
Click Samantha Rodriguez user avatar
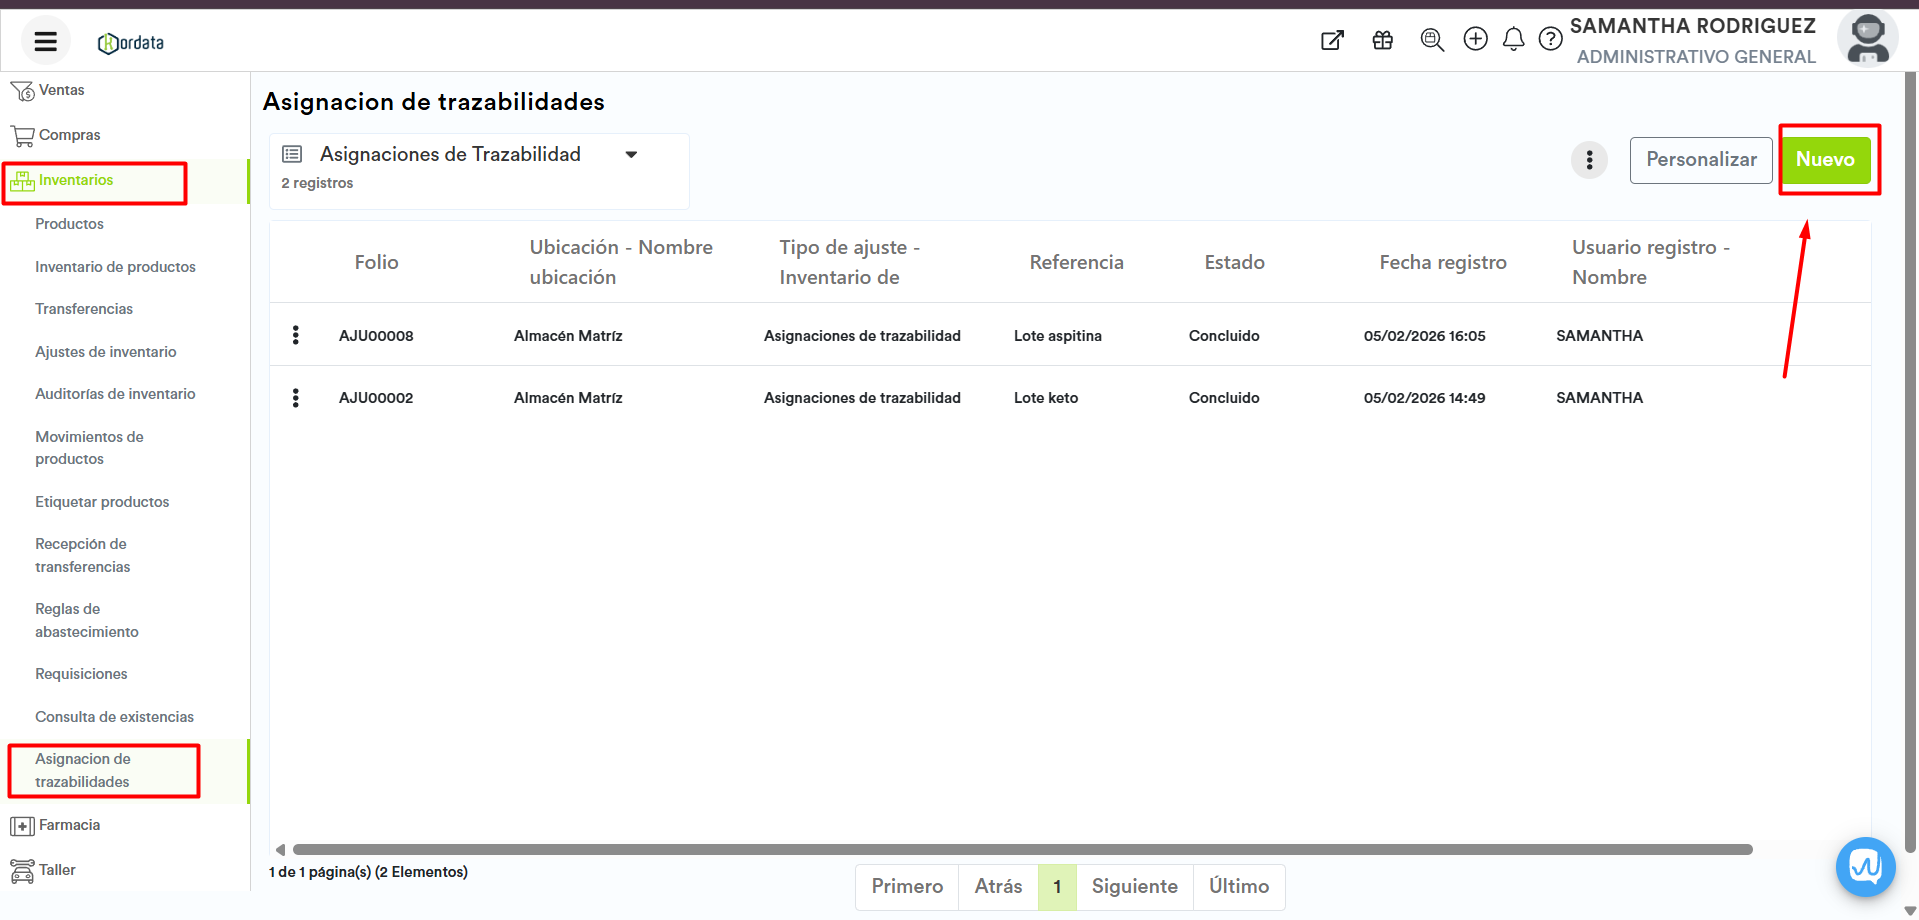click(x=1867, y=40)
